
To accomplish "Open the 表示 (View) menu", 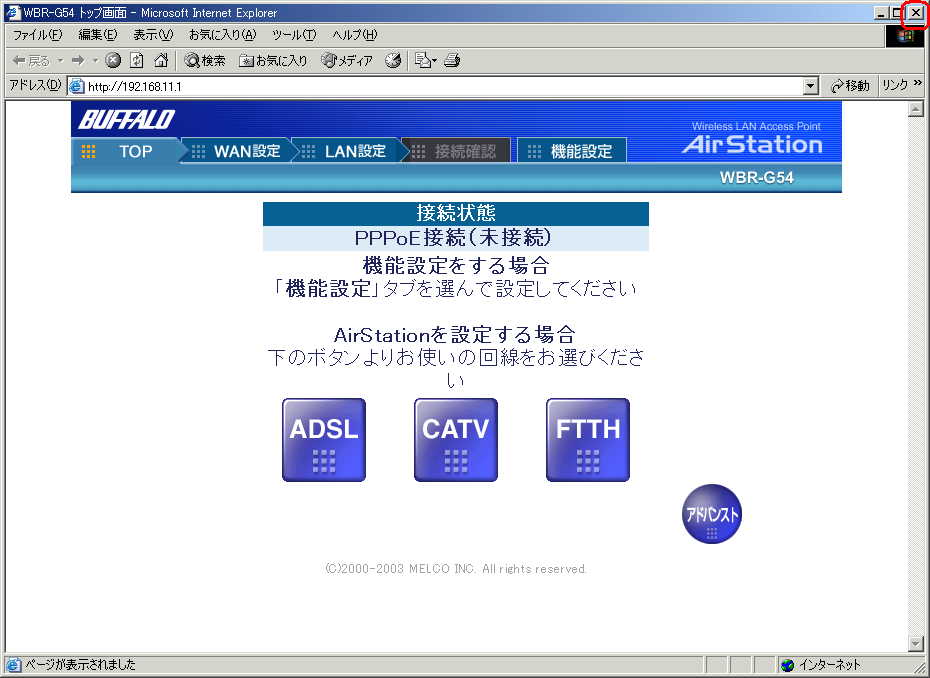I will tap(153, 35).
